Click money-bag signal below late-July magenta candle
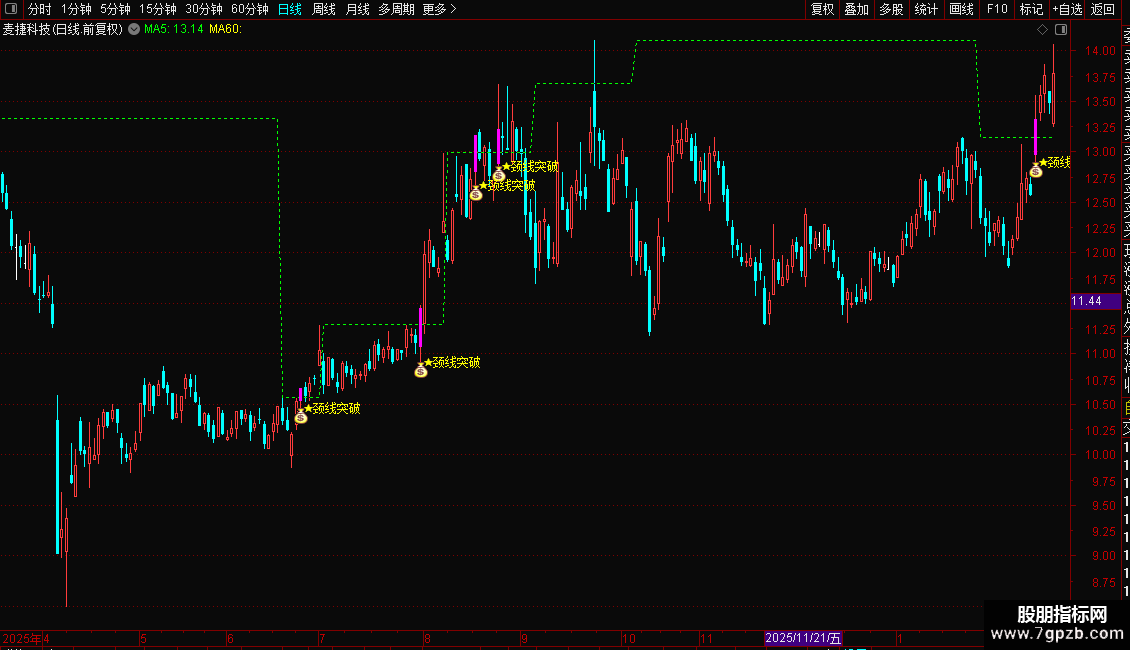The width and height of the screenshot is (1130, 650). pyautogui.click(x=421, y=371)
